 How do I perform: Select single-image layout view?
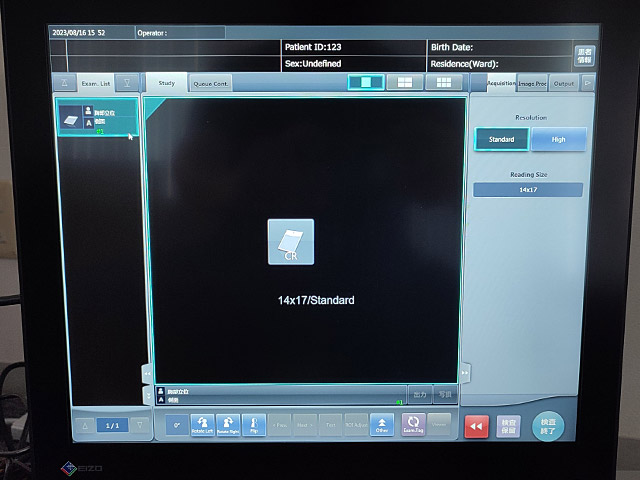366,82
